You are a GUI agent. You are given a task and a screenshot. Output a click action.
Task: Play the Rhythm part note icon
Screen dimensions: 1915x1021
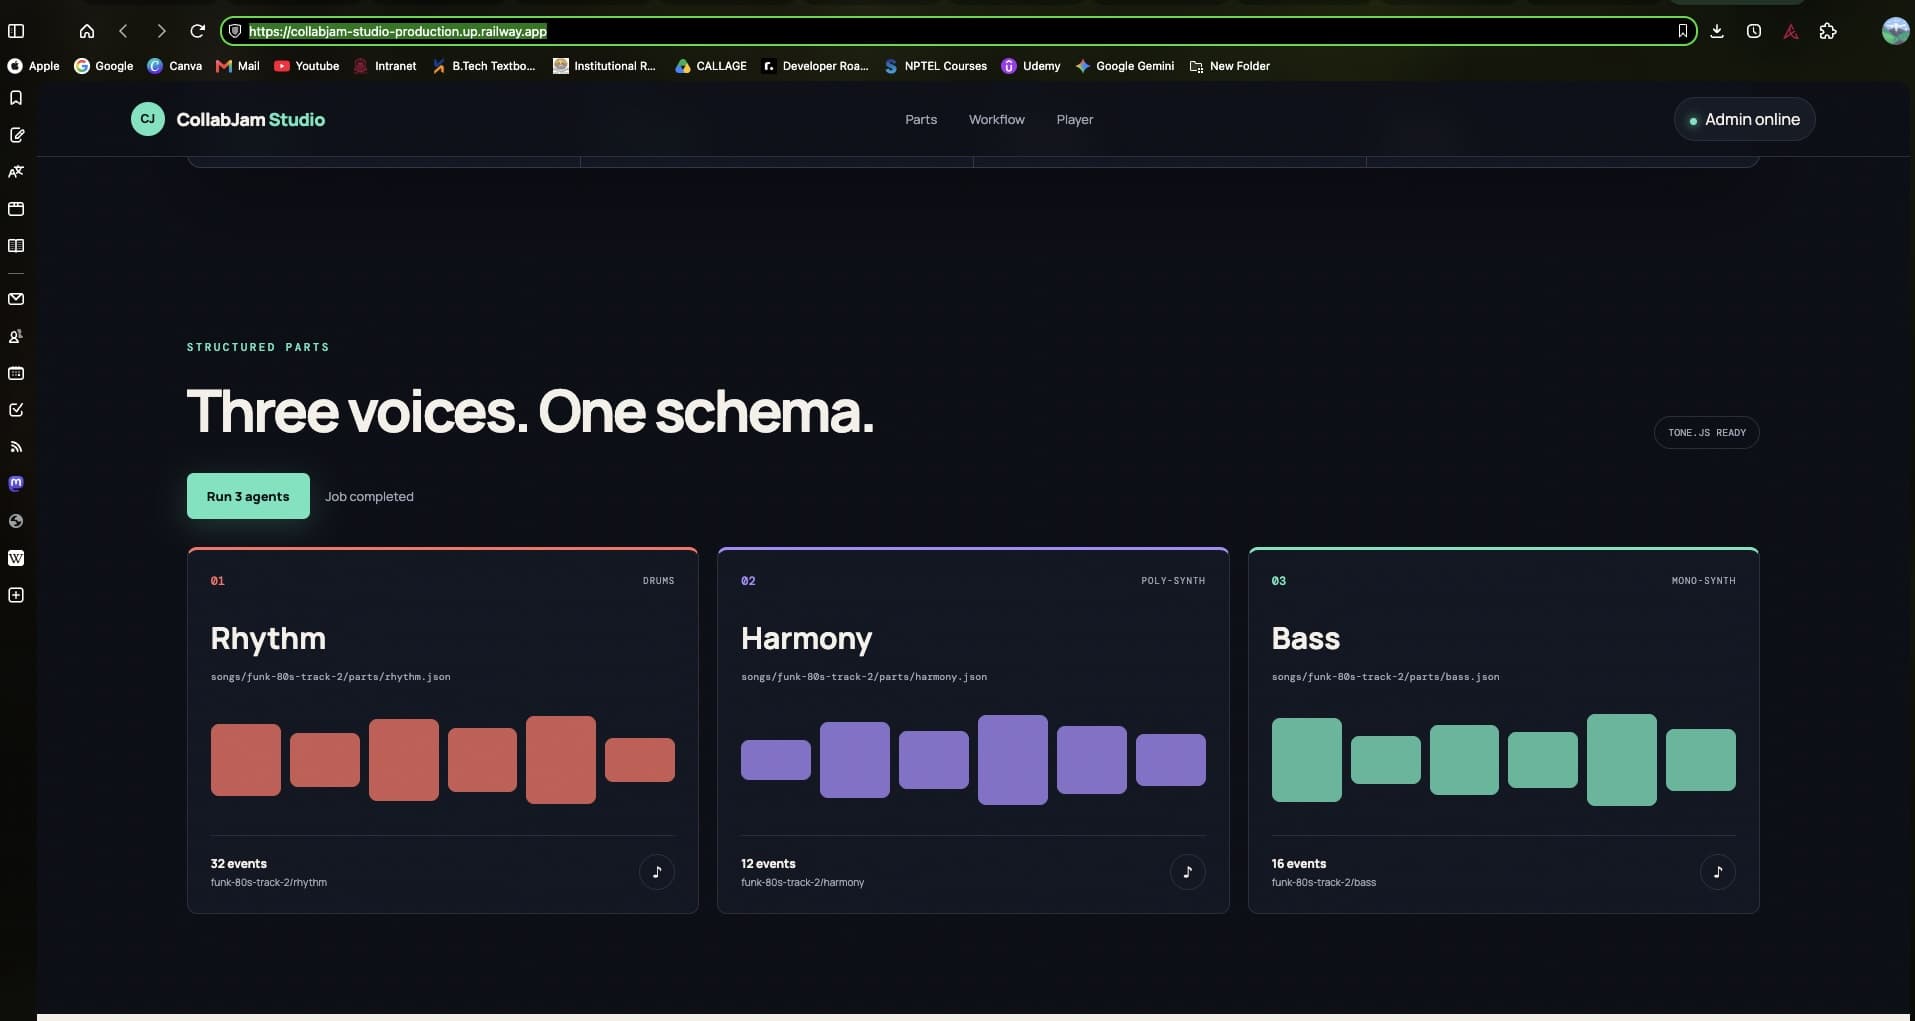click(x=657, y=872)
